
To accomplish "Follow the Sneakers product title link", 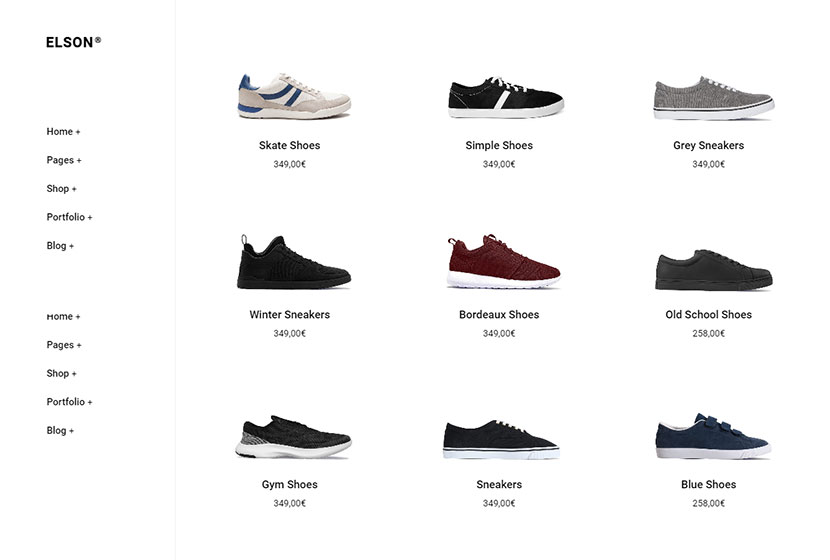I will coord(499,484).
